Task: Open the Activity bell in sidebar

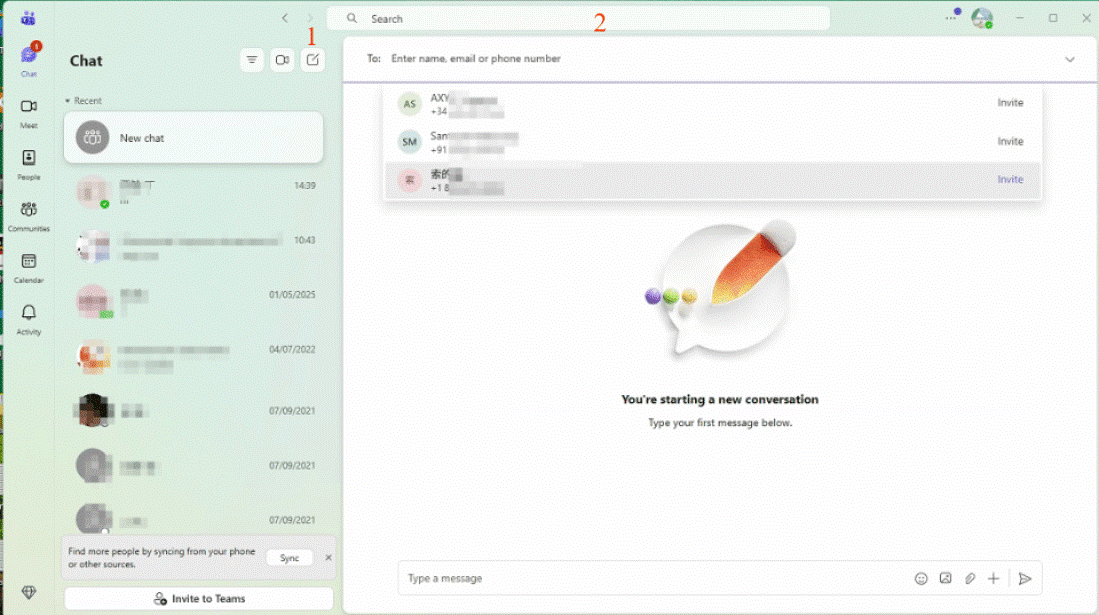Action: tap(29, 318)
